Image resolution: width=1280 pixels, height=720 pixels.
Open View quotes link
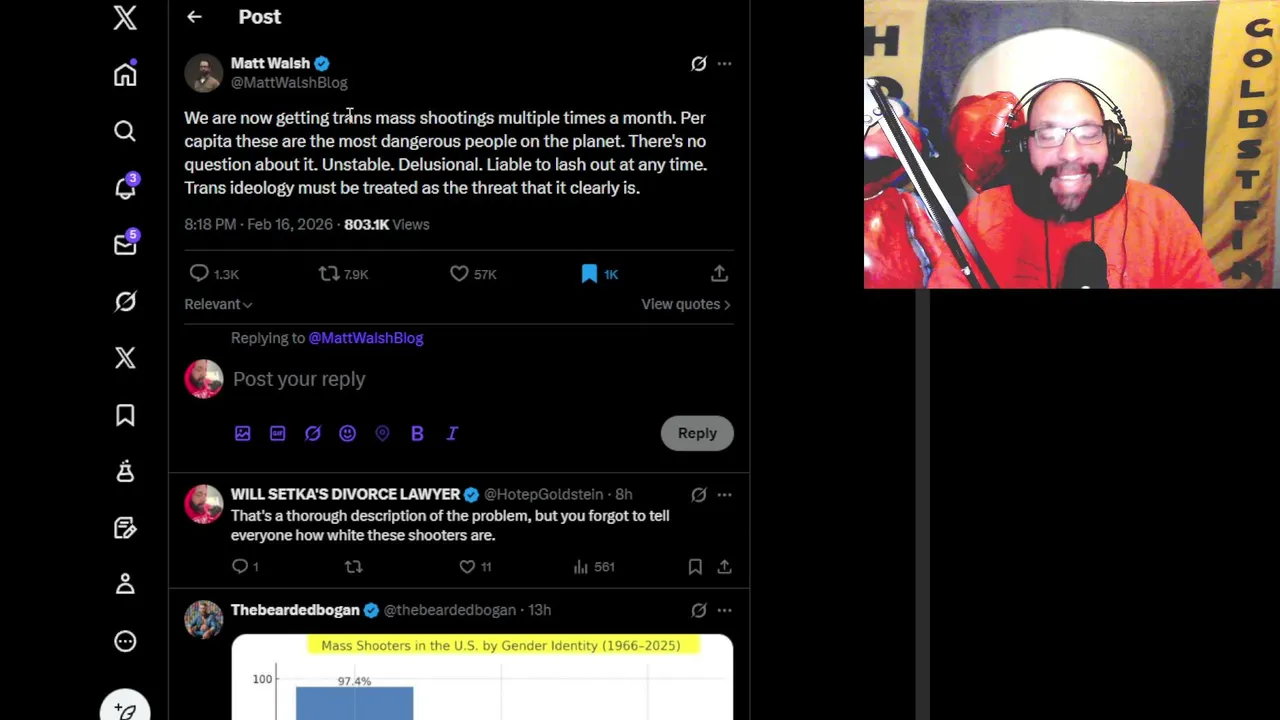(686, 304)
